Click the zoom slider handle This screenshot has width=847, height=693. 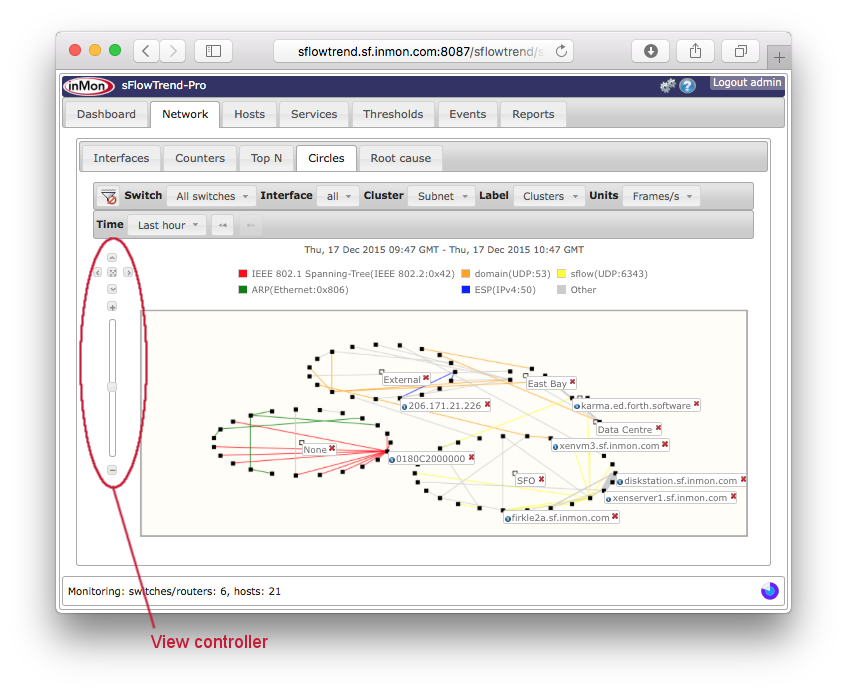[x=112, y=387]
